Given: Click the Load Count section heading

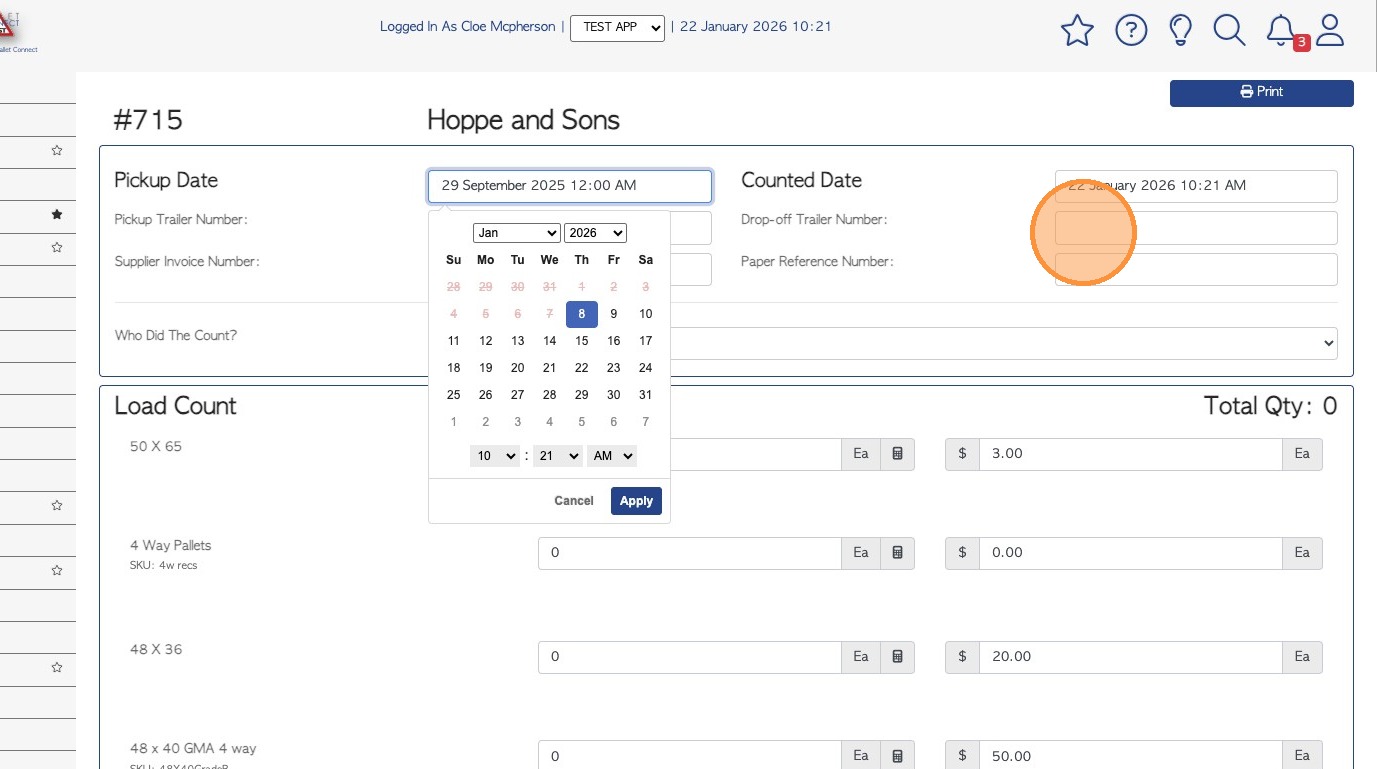Looking at the screenshot, I should pos(175,406).
